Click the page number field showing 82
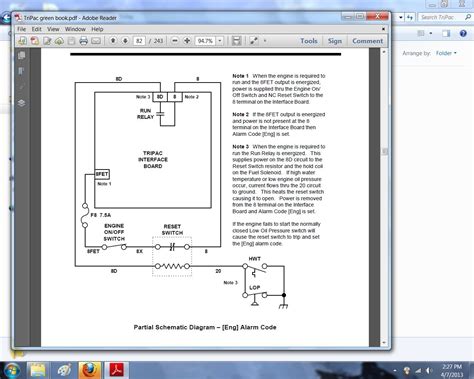 click(x=139, y=41)
